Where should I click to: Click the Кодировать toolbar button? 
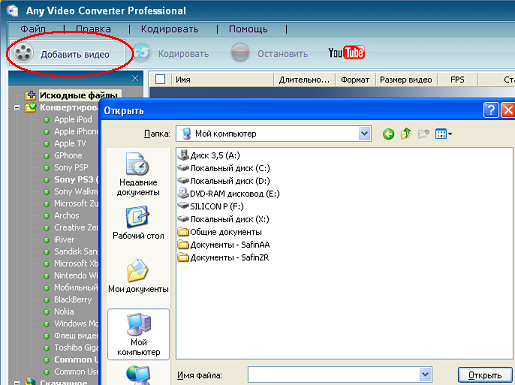(x=171, y=53)
